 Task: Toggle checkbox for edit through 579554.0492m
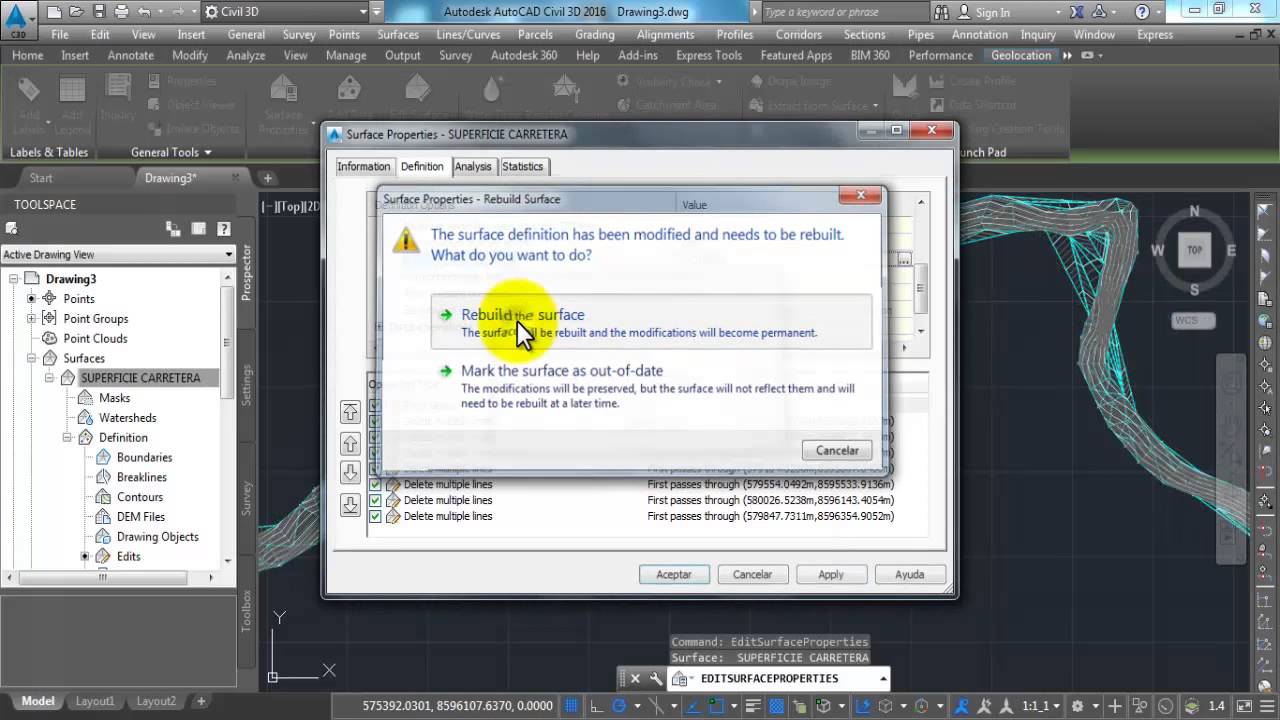376,484
